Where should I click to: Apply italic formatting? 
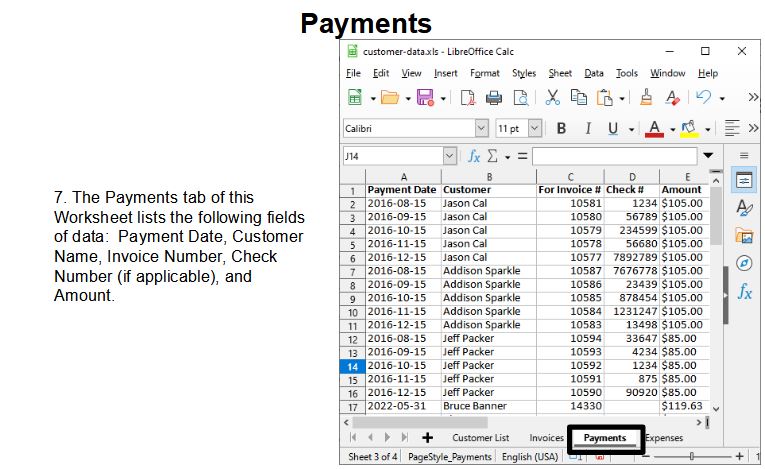(588, 128)
